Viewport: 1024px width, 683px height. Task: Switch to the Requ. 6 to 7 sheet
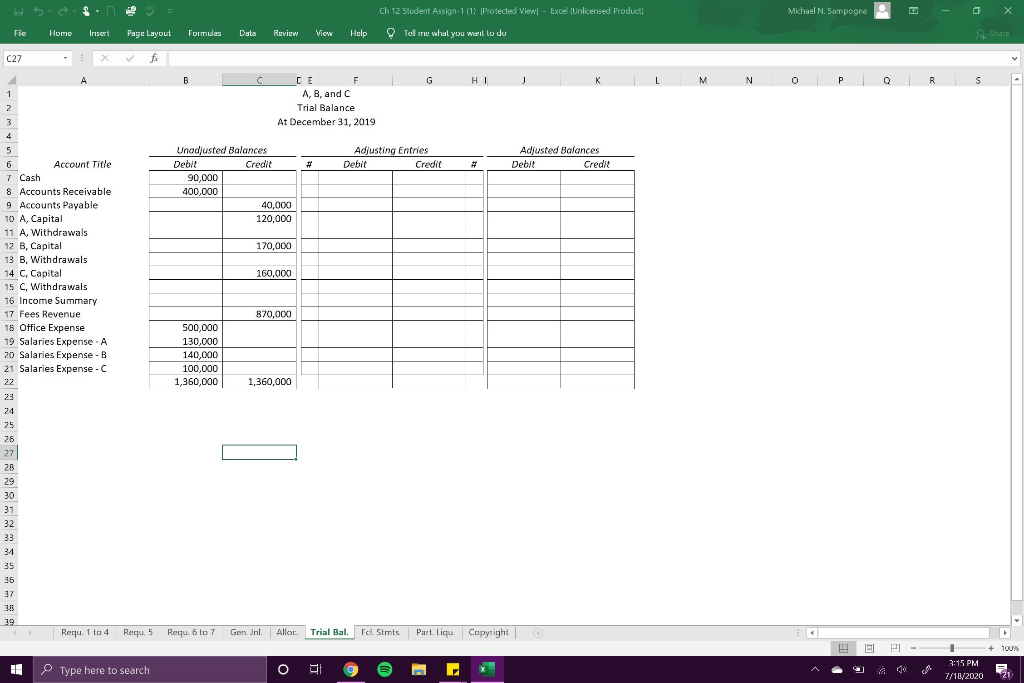(x=191, y=632)
